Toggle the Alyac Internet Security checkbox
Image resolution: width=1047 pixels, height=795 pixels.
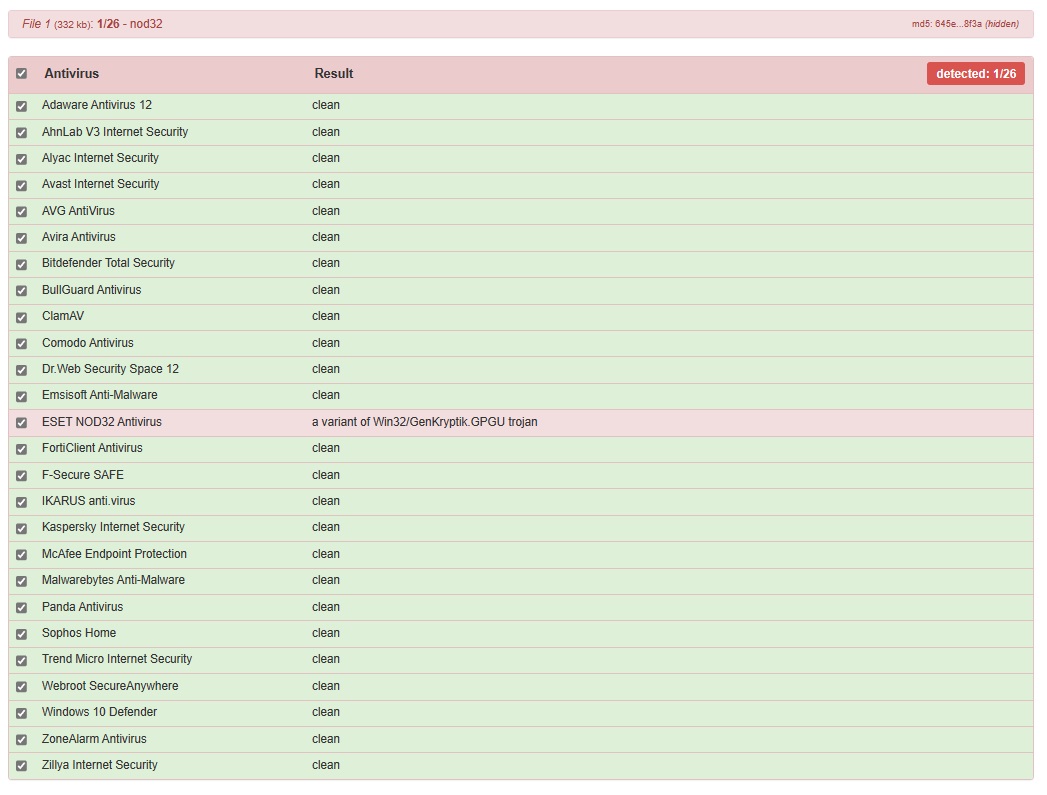(21, 159)
